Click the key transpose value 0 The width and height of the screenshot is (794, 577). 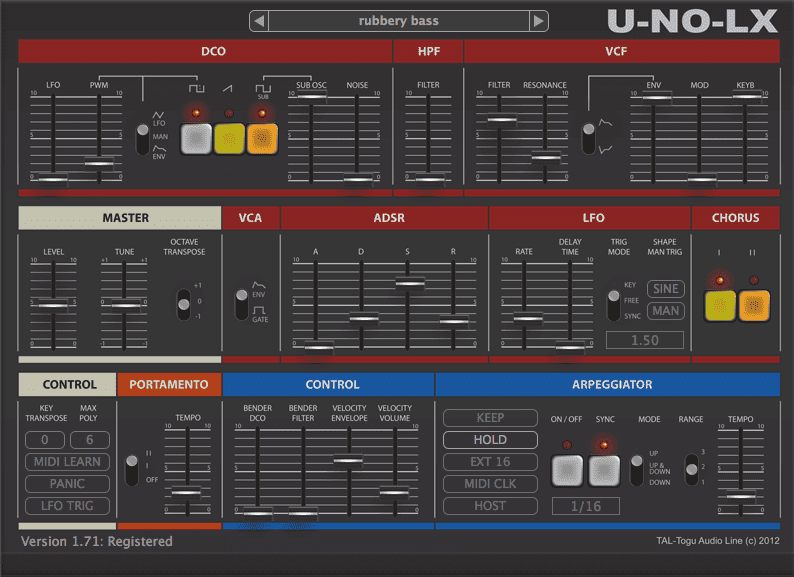(45, 440)
